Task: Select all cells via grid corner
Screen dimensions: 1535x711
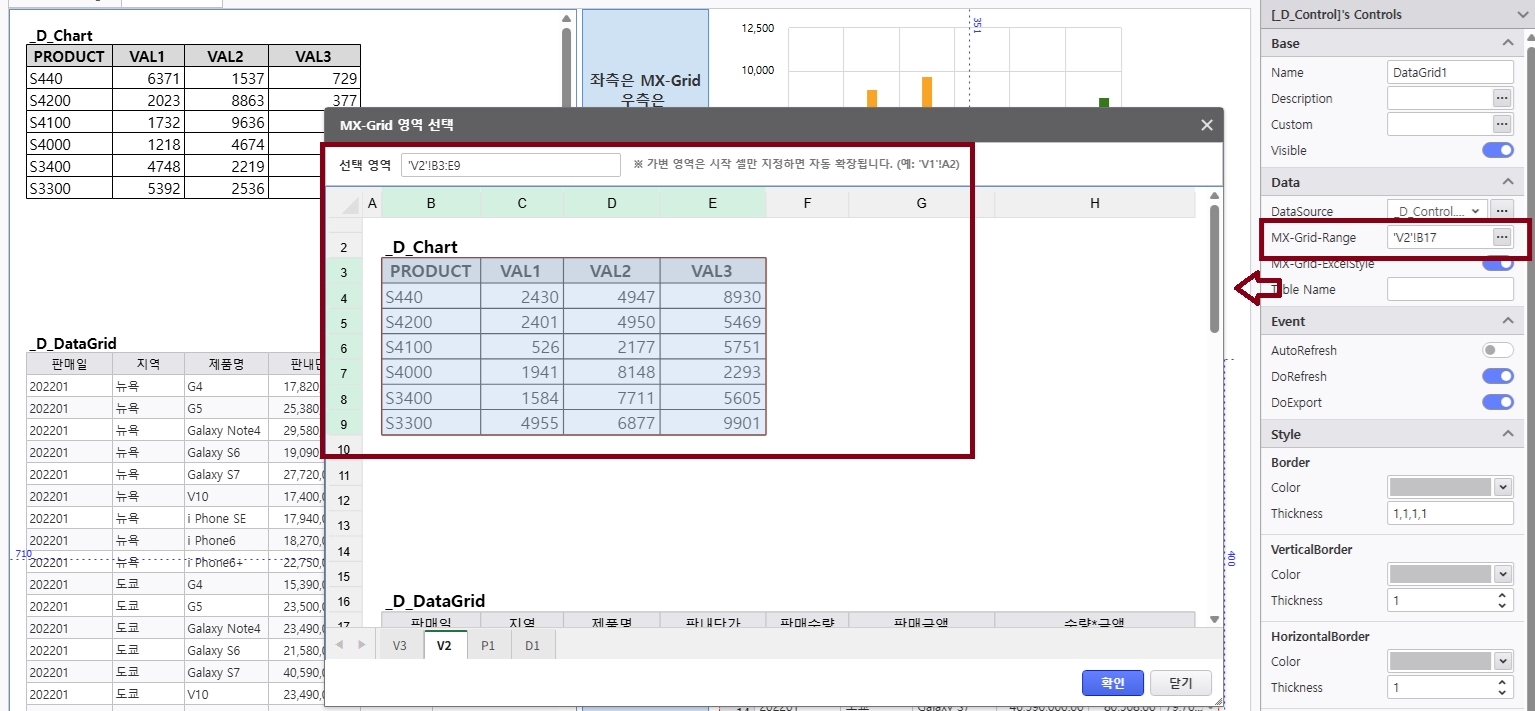Action: tap(349, 204)
